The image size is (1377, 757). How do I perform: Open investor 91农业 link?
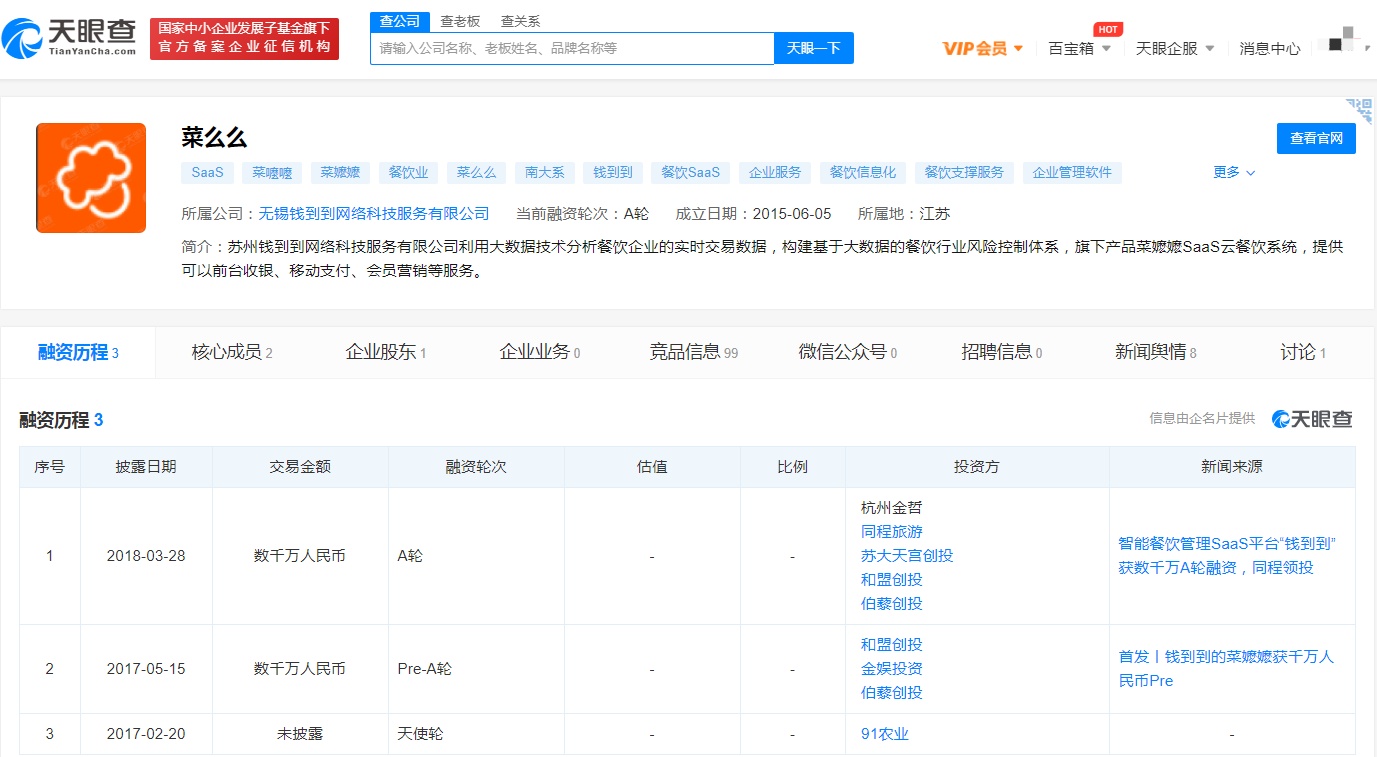tap(885, 734)
